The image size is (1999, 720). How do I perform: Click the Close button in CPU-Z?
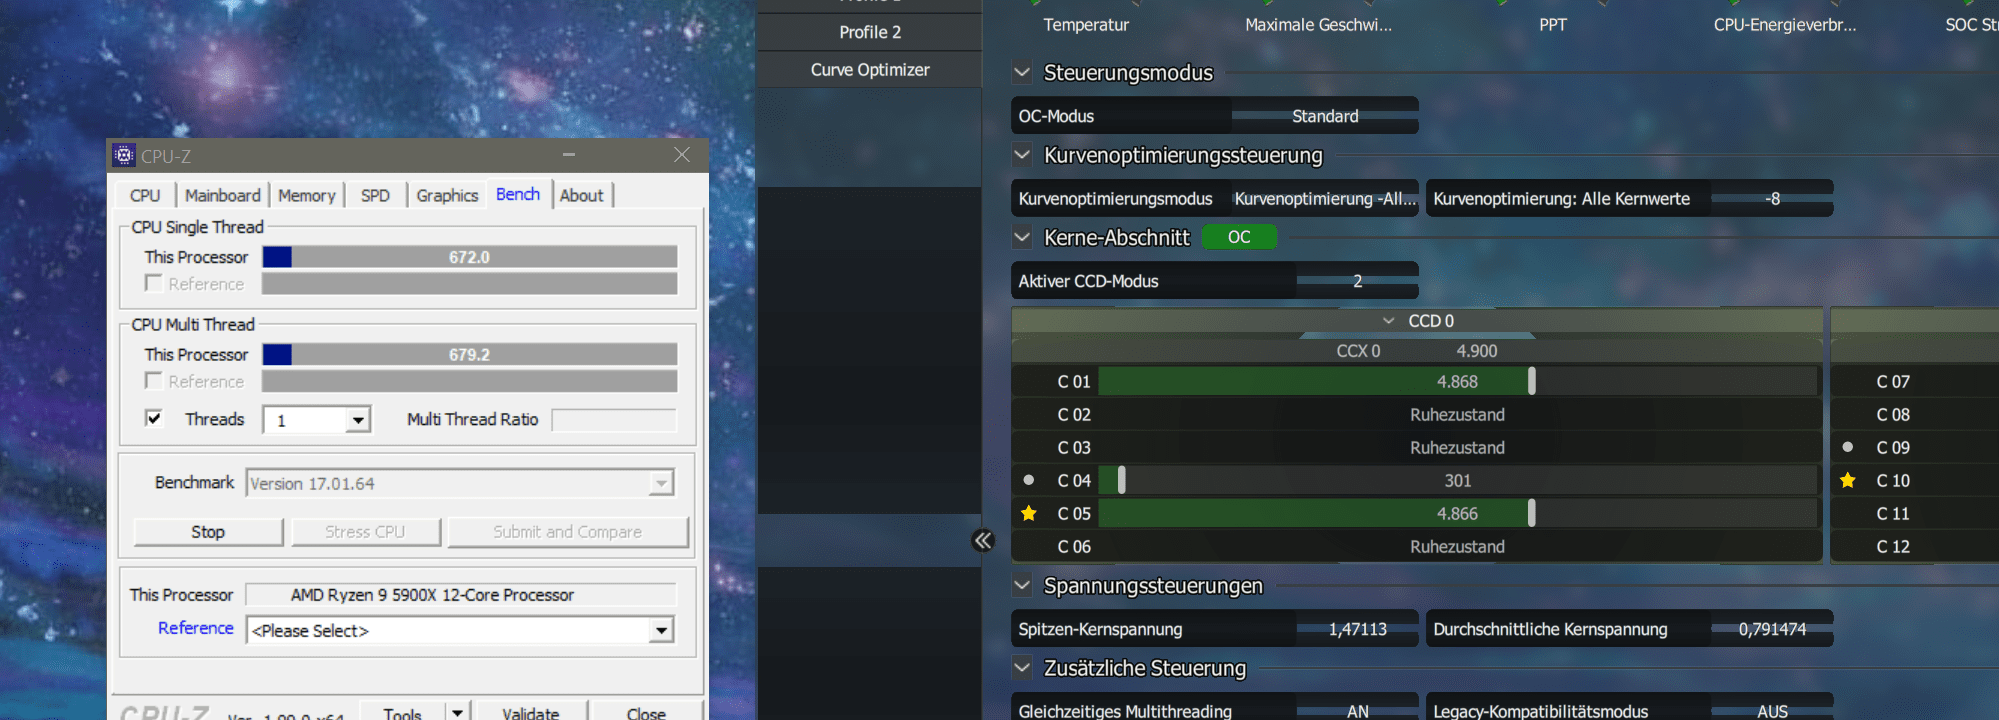point(646,712)
